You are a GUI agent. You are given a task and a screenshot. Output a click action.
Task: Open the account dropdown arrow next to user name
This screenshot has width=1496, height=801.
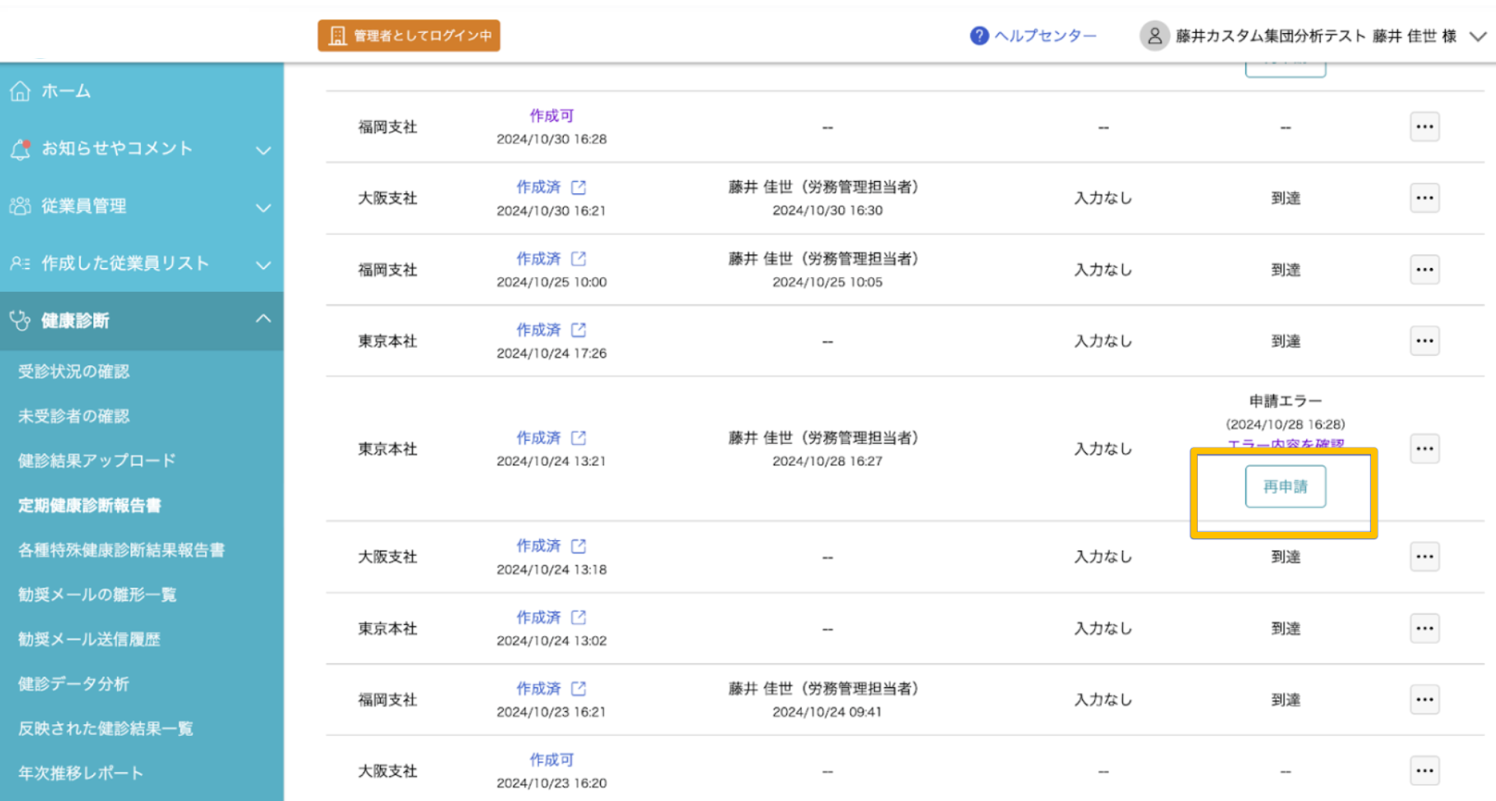(1478, 37)
